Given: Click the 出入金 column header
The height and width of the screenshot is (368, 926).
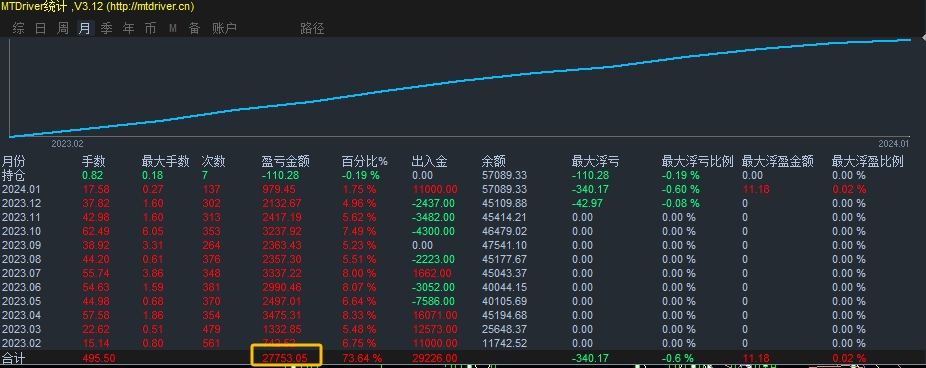Looking at the screenshot, I should pyautogui.click(x=429, y=161).
